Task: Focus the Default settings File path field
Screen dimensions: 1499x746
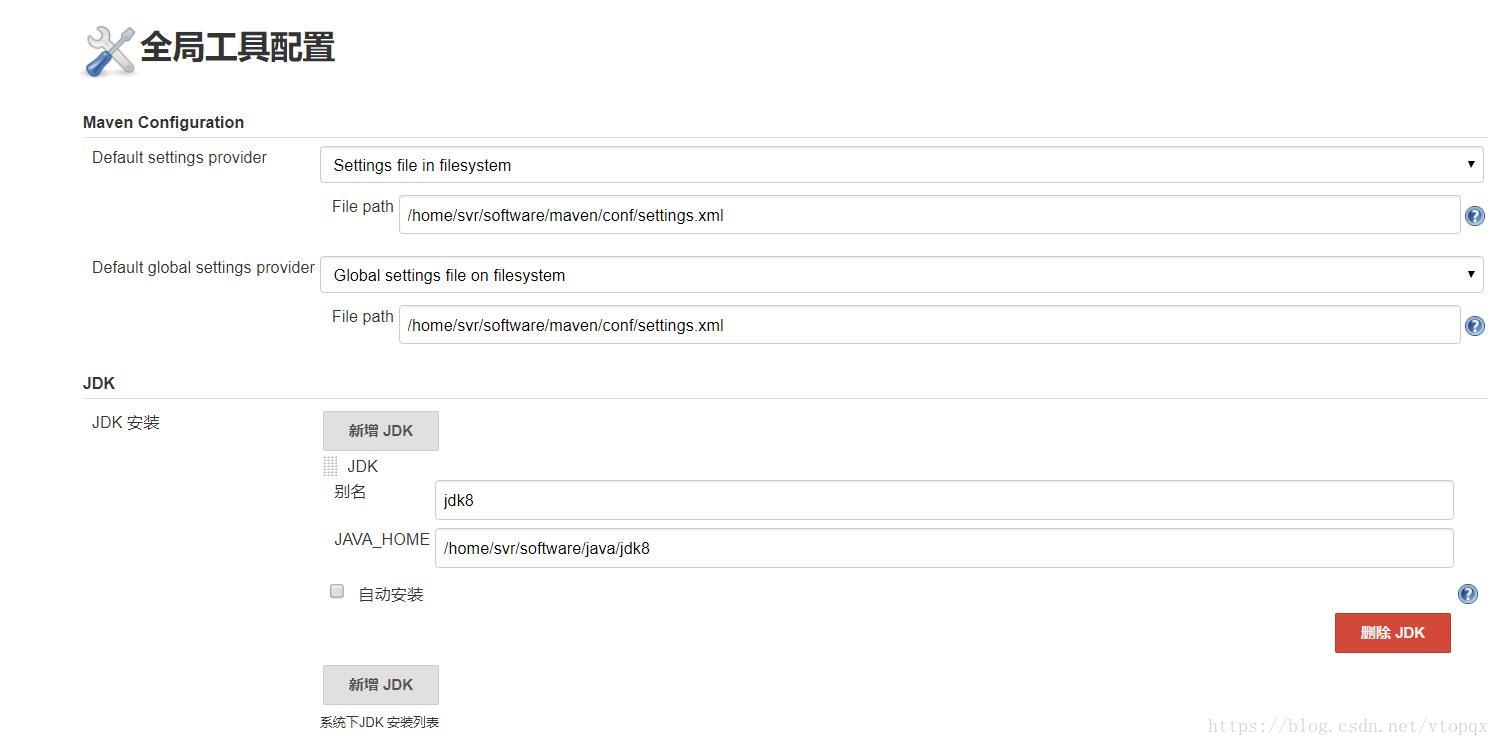Action: [x=929, y=215]
